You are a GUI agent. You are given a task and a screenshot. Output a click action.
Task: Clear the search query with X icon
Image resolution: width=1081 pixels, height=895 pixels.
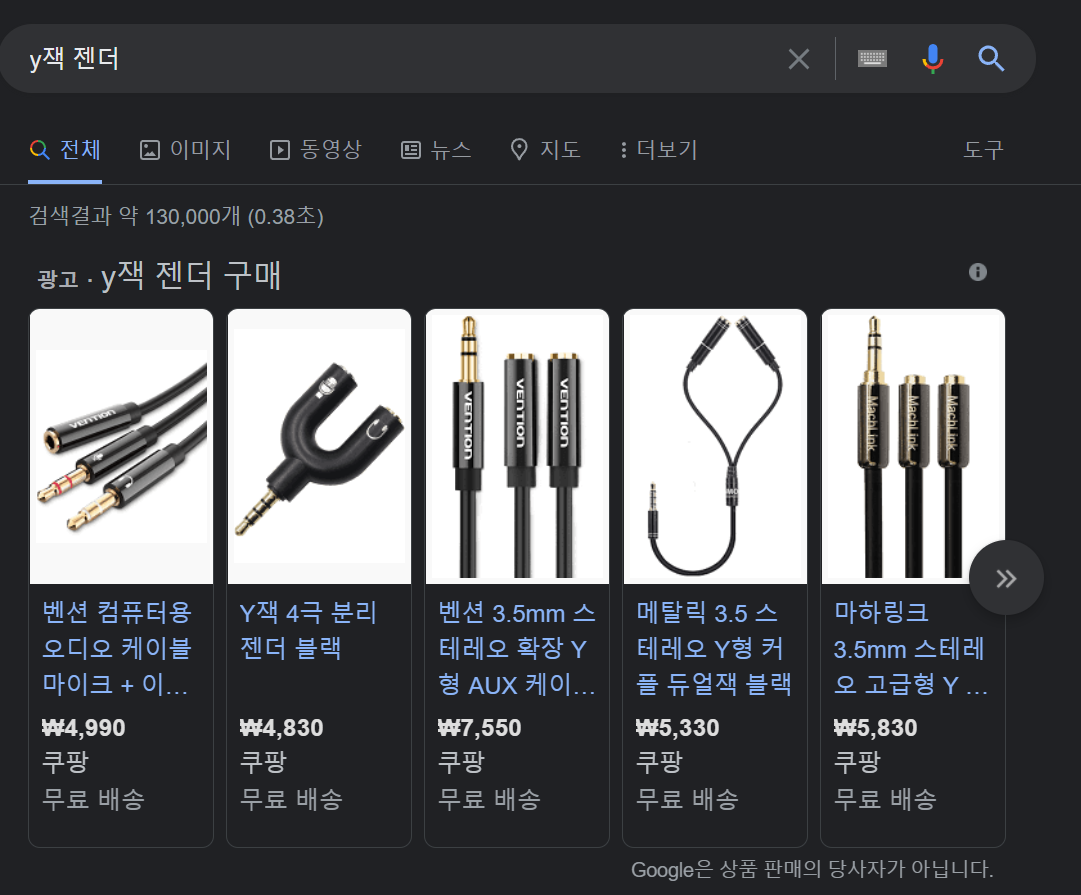798,59
